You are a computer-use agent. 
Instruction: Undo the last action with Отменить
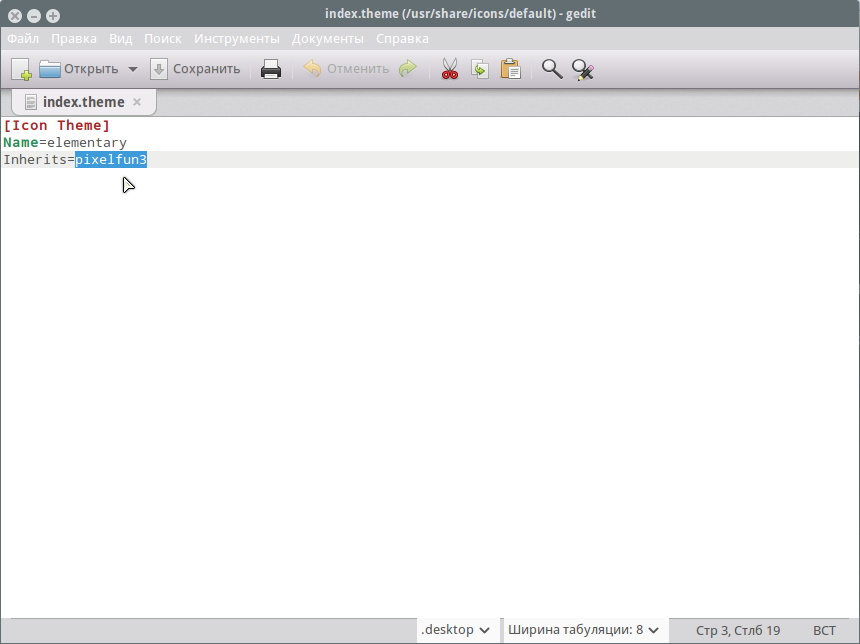point(346,69)
